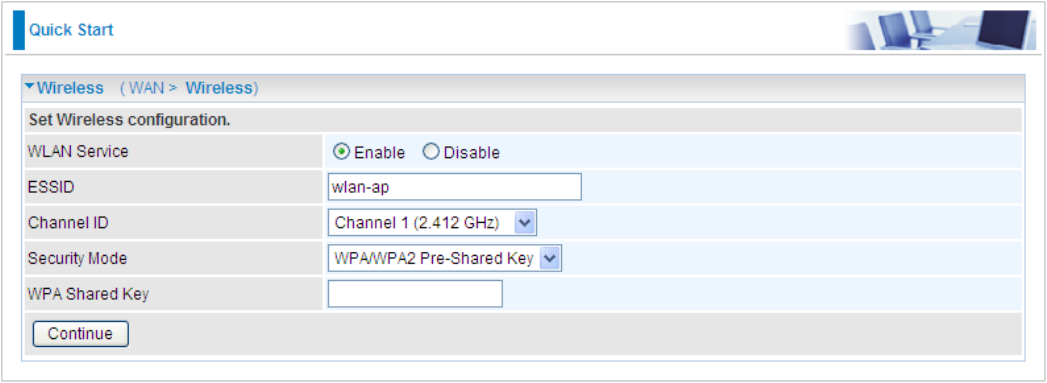Click the office banner image

[x=940, y=30]
